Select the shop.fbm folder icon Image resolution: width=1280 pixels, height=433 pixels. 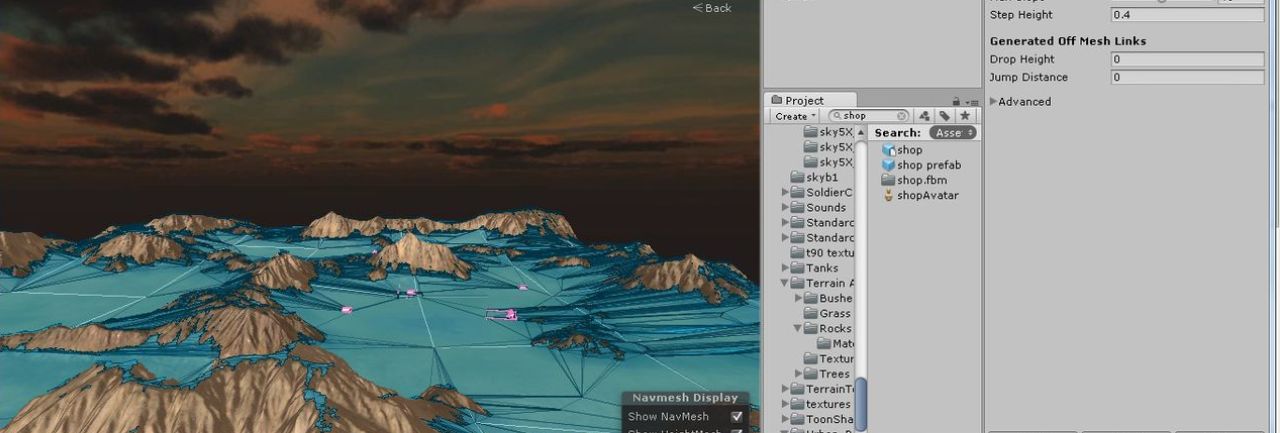point(888,180)
